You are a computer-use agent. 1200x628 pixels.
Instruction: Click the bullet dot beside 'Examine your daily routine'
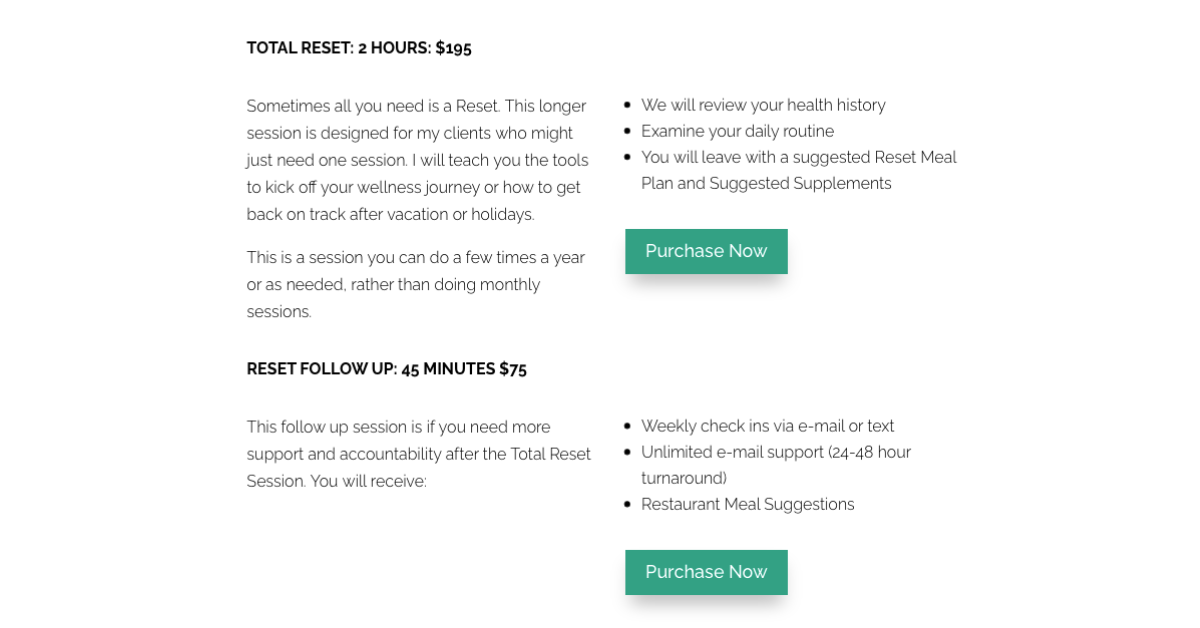coord(627,131)
